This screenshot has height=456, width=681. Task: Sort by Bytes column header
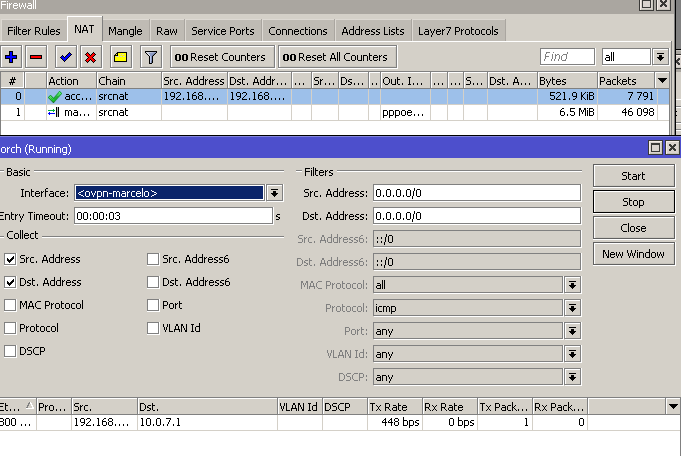tap(567, 81)
